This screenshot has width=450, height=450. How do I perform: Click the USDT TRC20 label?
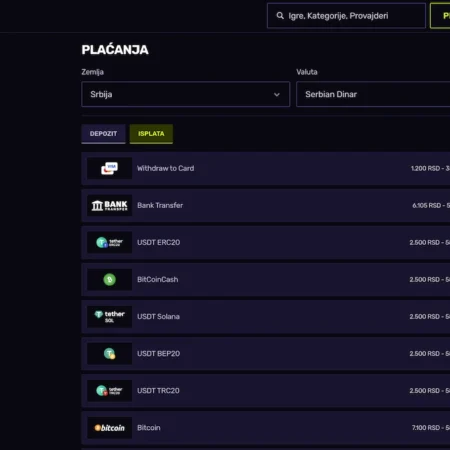(x=158, y=390)
